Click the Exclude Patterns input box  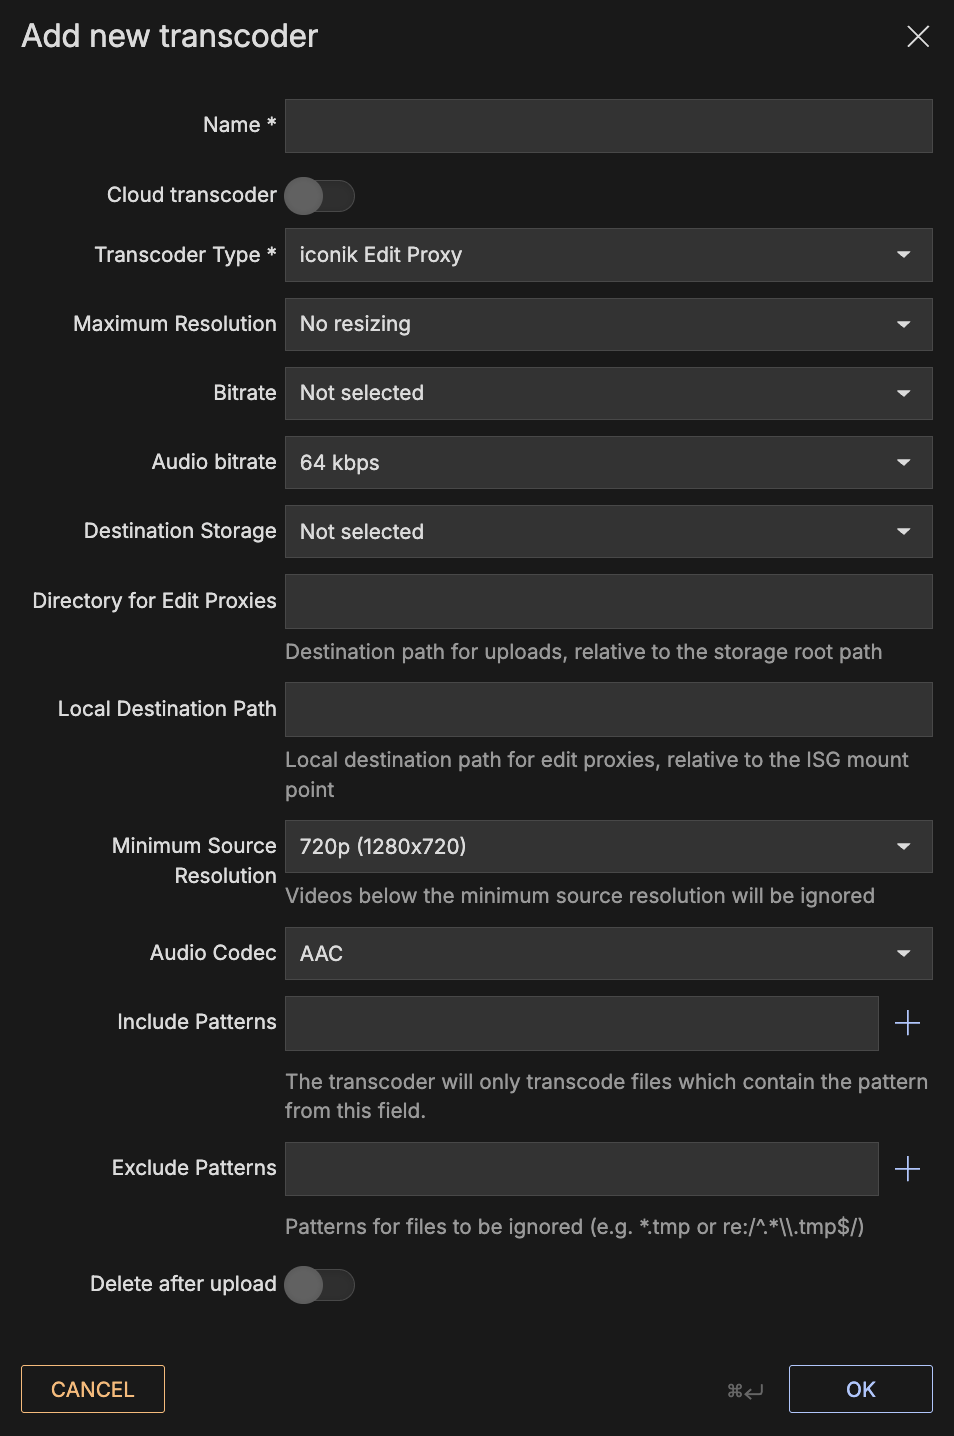pyautogui.click(x=581, y=1169)
